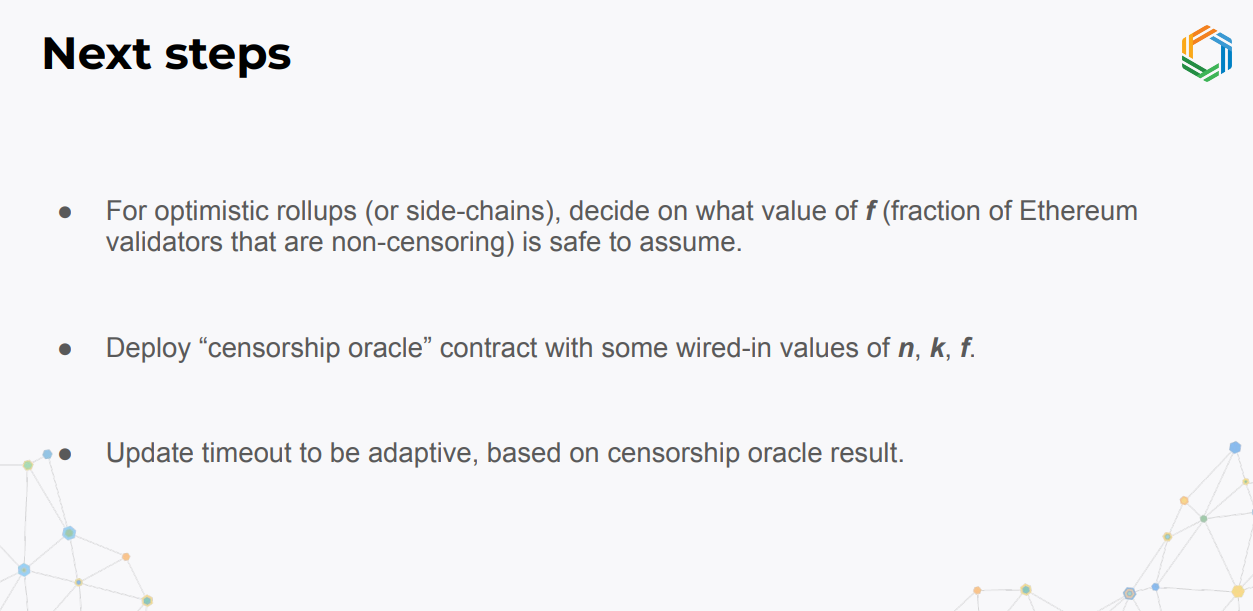This screenshot has width=1253, height=611.
Task: Click the bullet dot before "For optimistic rollups"
Action: point(66,213)
